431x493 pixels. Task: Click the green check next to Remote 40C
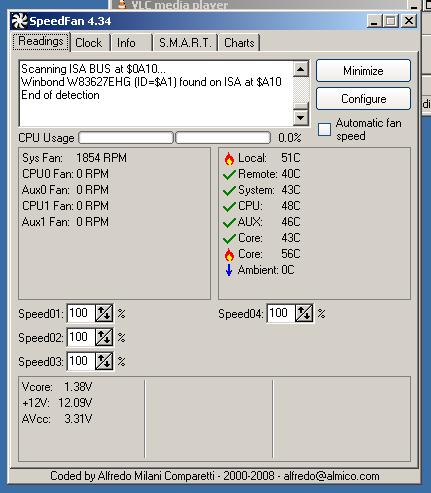(x=229, y=174)
